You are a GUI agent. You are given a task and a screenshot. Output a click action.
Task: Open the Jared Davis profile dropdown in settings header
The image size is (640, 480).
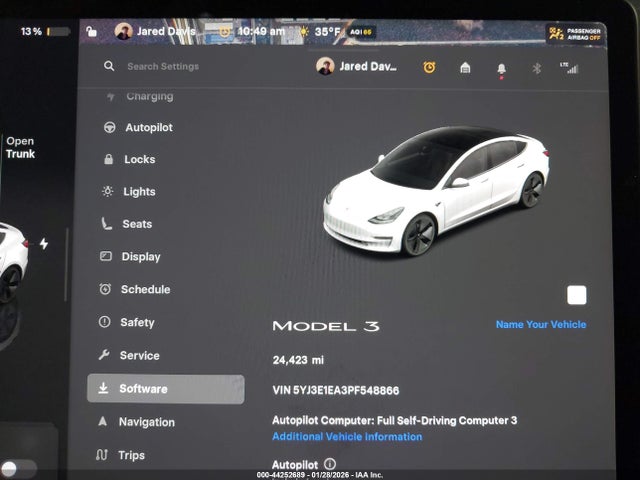click(x=356, y=66)
